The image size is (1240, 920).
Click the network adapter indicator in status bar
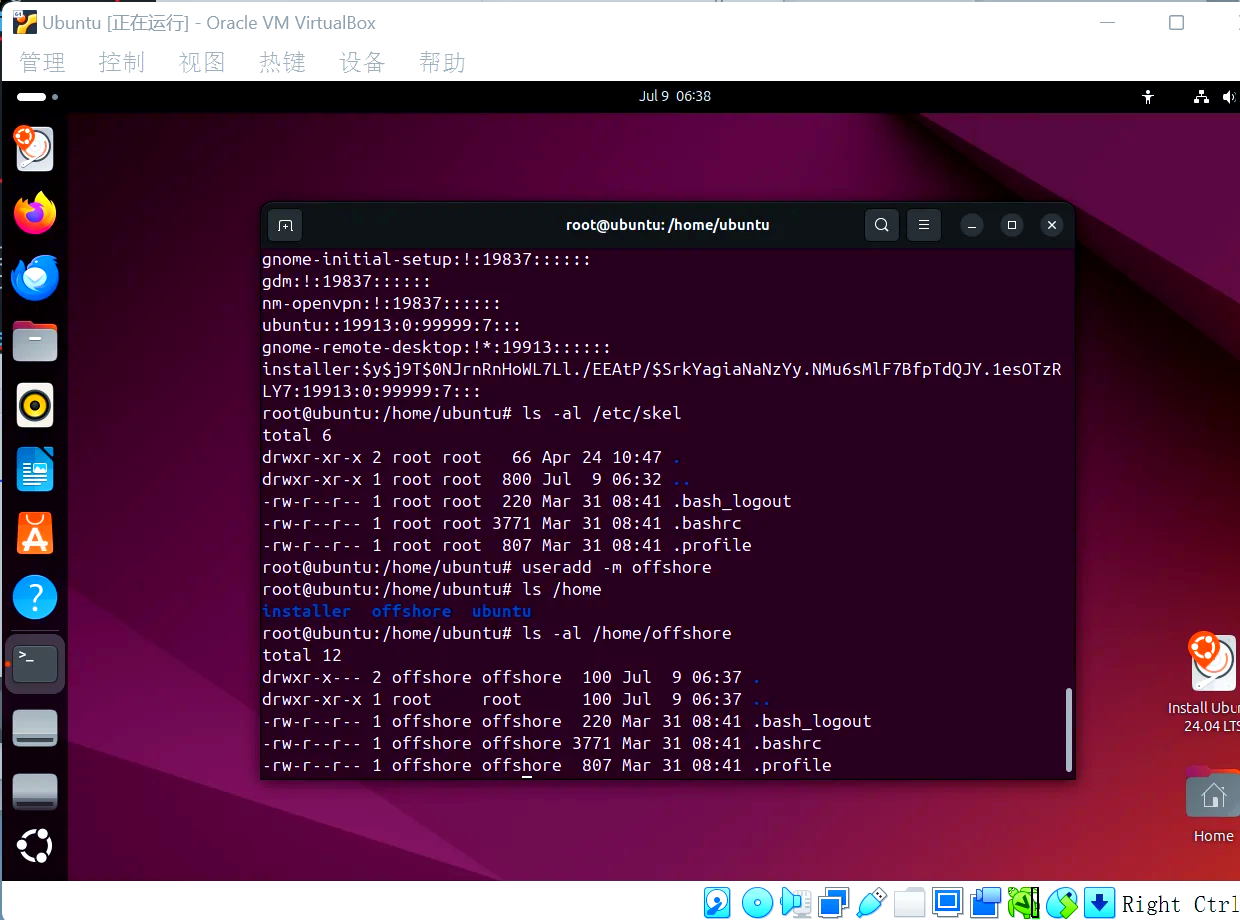pos(833,902)
